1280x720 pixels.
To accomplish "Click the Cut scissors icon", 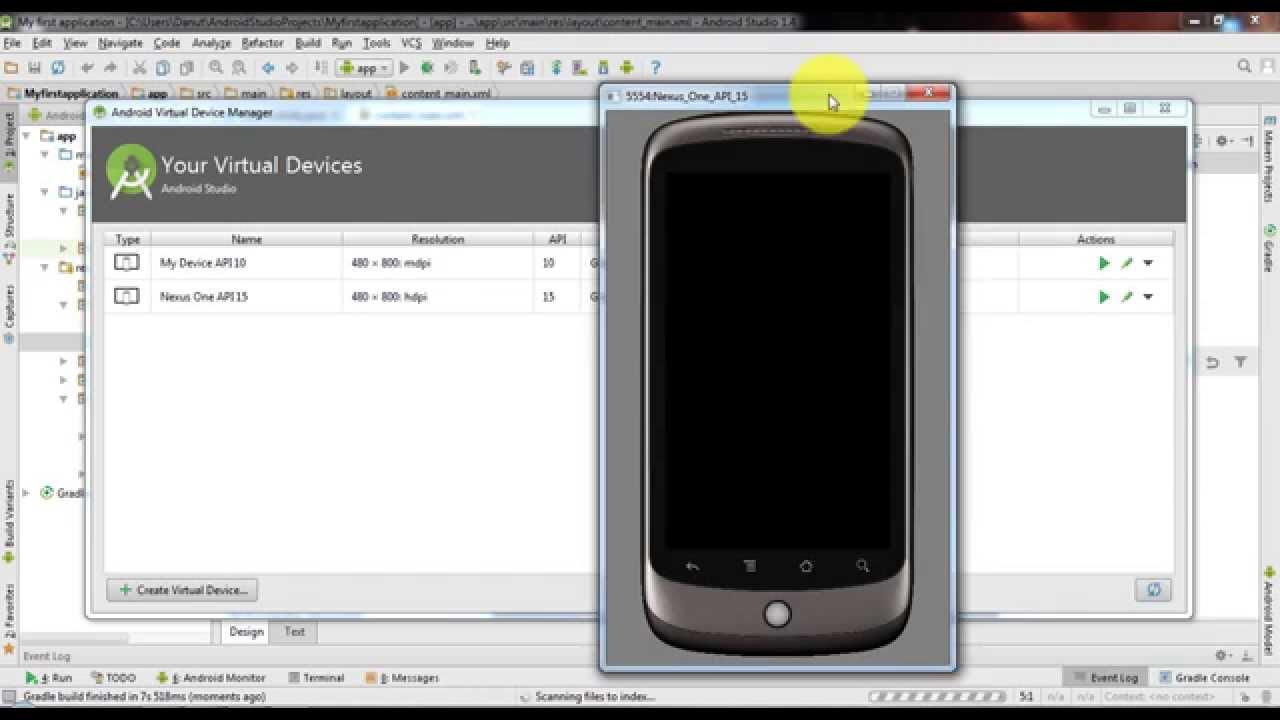I will click(139, 68).
